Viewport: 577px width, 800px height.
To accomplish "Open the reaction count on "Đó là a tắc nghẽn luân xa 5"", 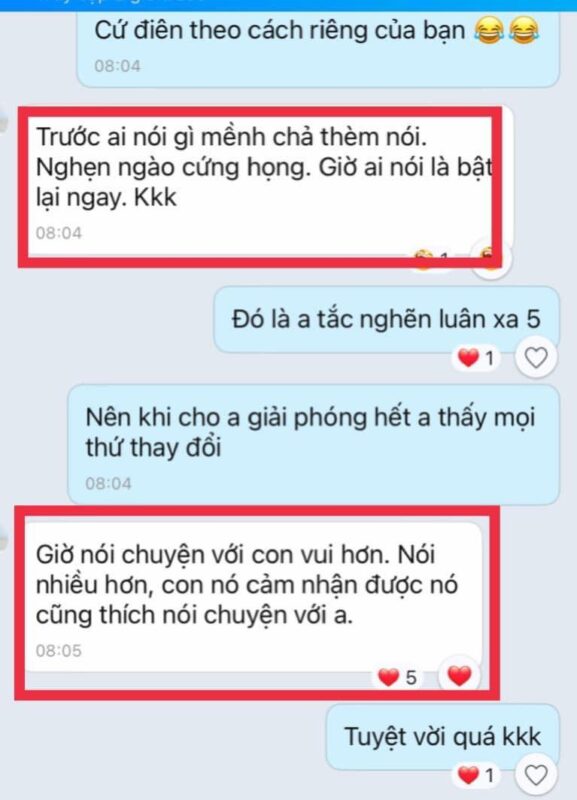I will [476, 358].
